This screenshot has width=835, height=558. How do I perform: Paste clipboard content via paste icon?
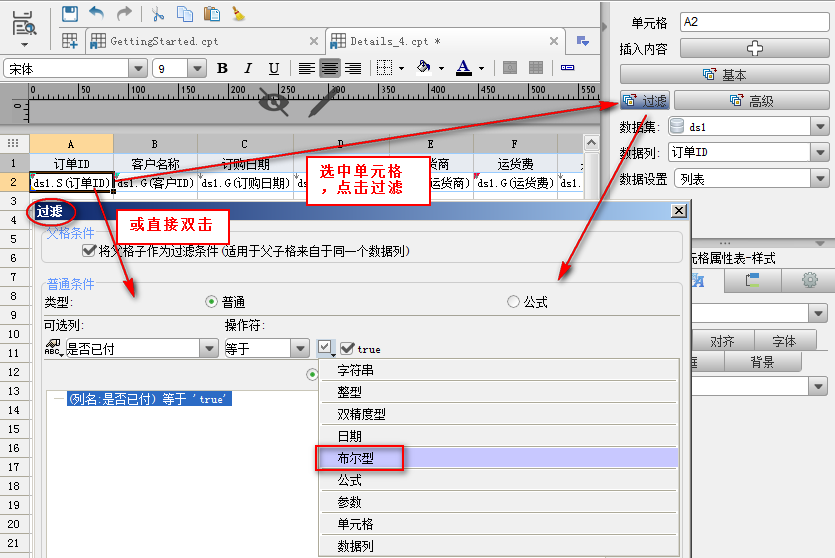tap(212, 14)
